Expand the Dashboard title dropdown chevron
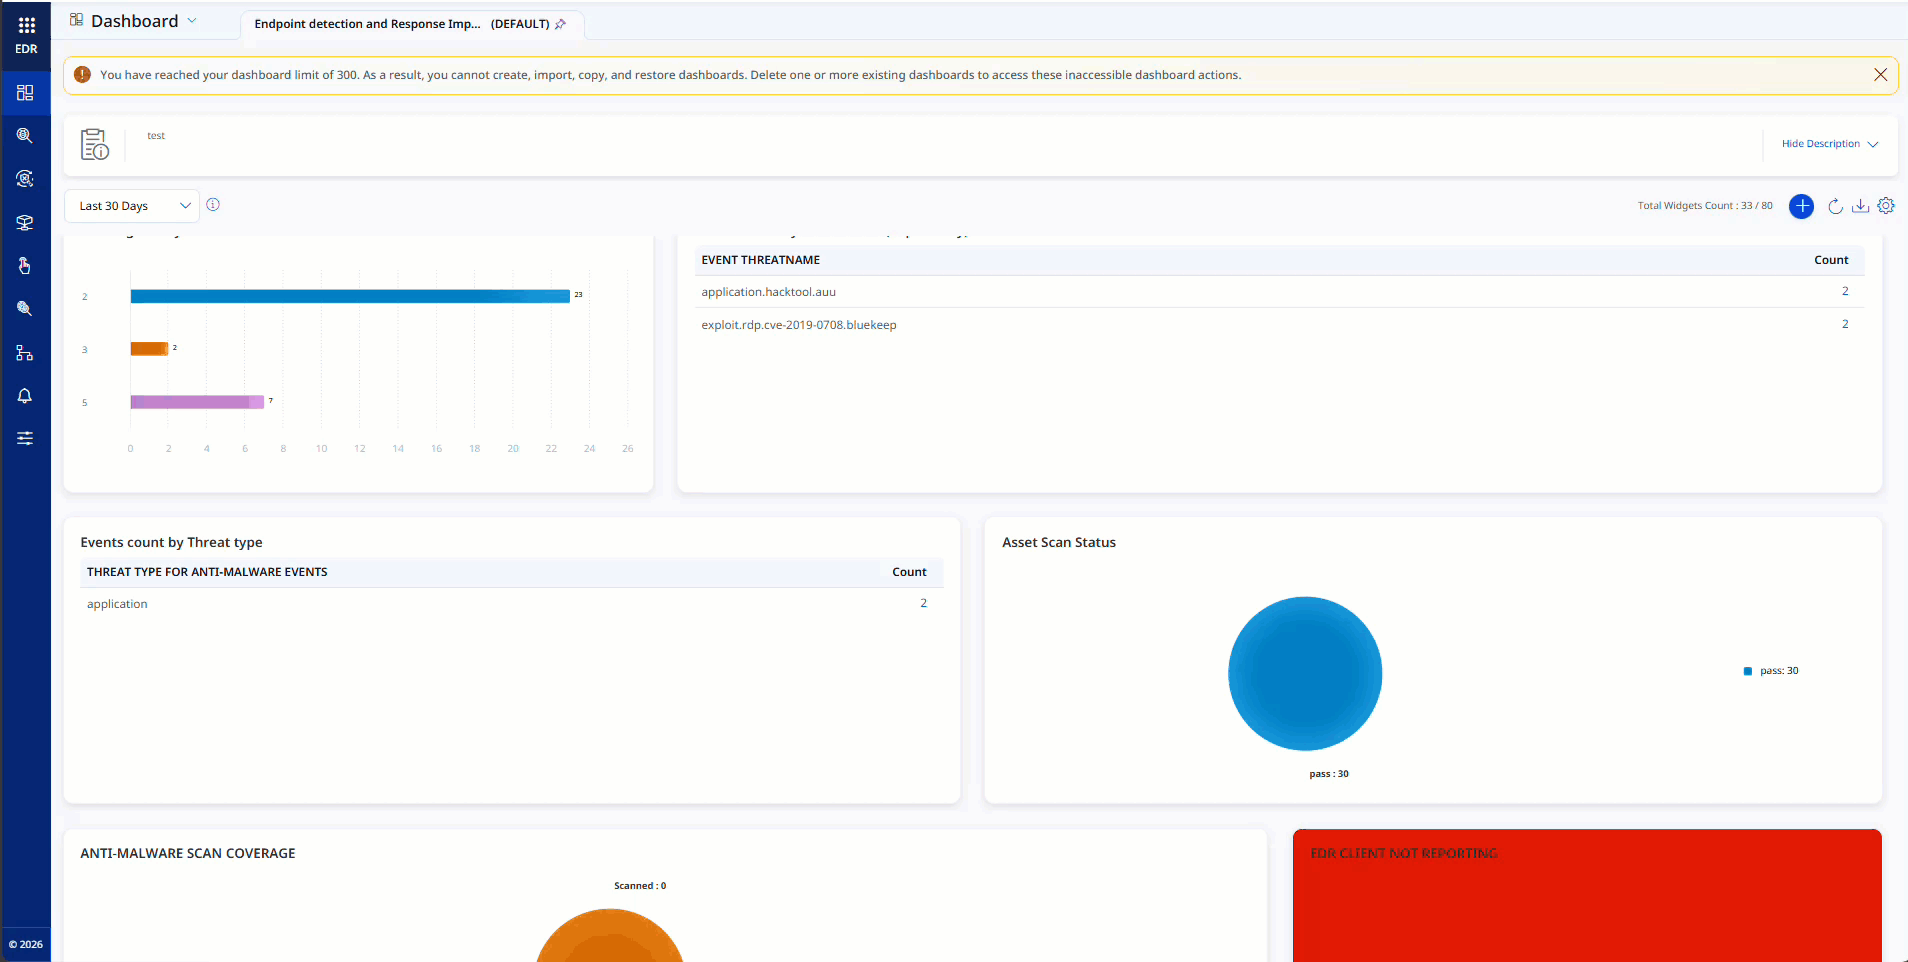The width and height of the screenshot is (1908, 962). pyautogui.click(x=192, y=21)
